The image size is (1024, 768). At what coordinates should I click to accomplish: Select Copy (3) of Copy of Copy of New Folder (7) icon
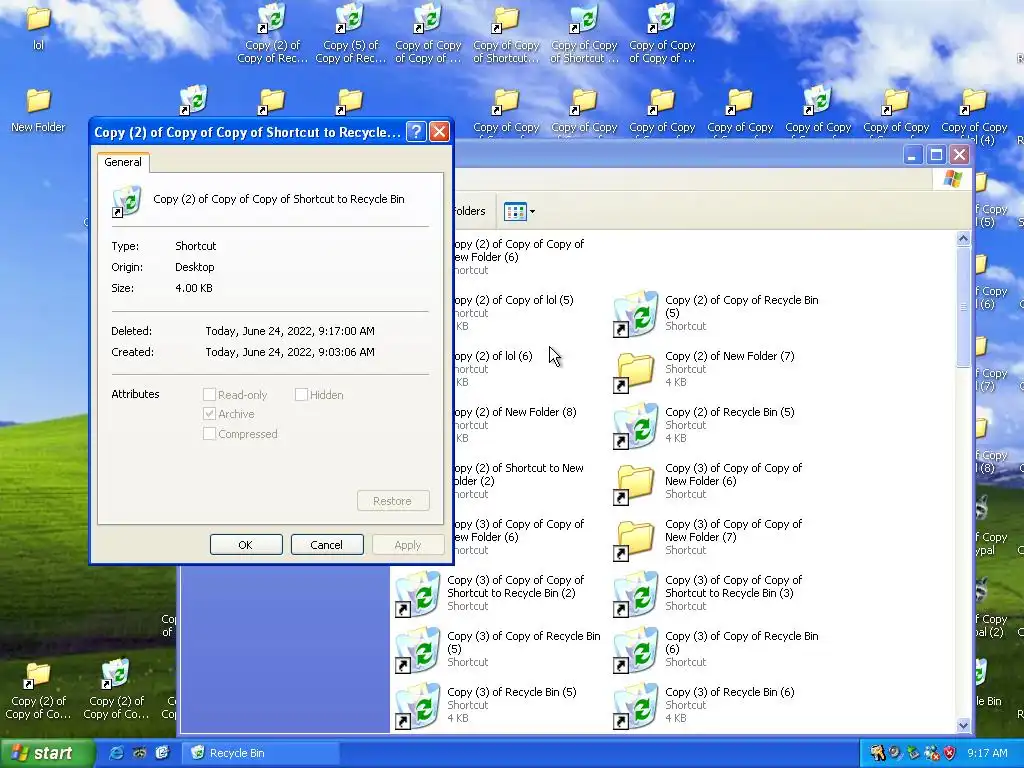[x=635, y=538]
